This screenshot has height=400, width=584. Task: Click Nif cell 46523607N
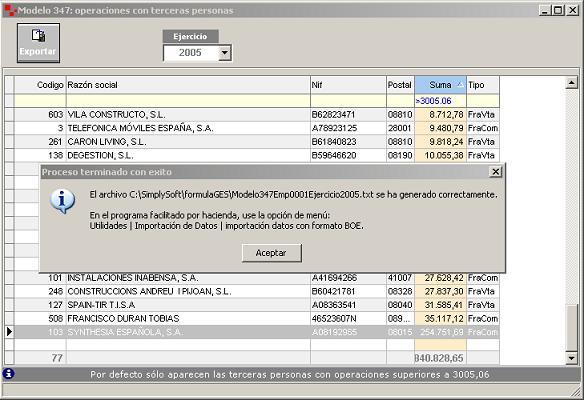tap(348, 318)
